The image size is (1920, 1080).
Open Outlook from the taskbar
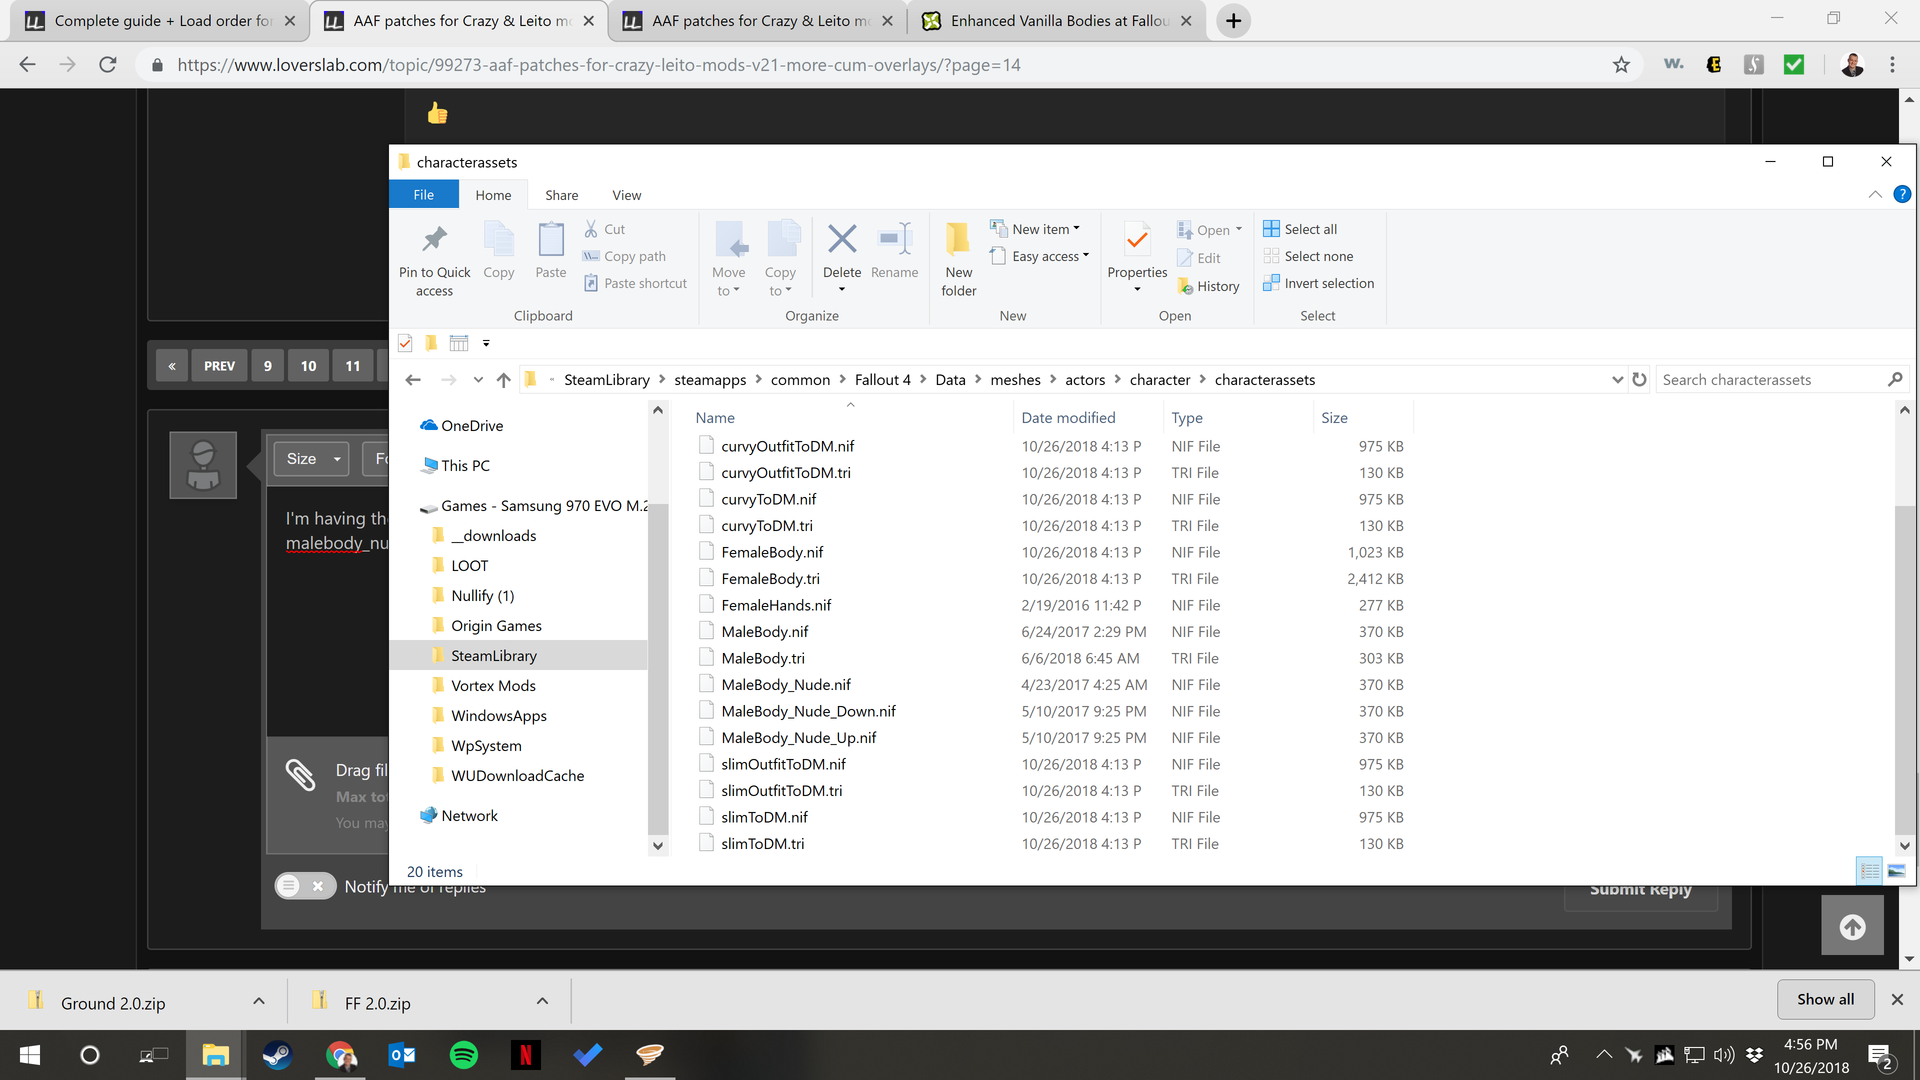[x=402, y=1055]
